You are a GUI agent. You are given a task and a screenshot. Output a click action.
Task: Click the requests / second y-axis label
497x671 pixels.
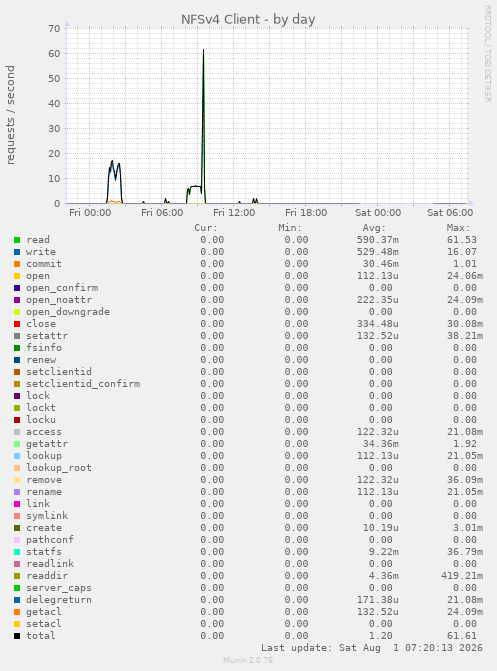point(10,115)
